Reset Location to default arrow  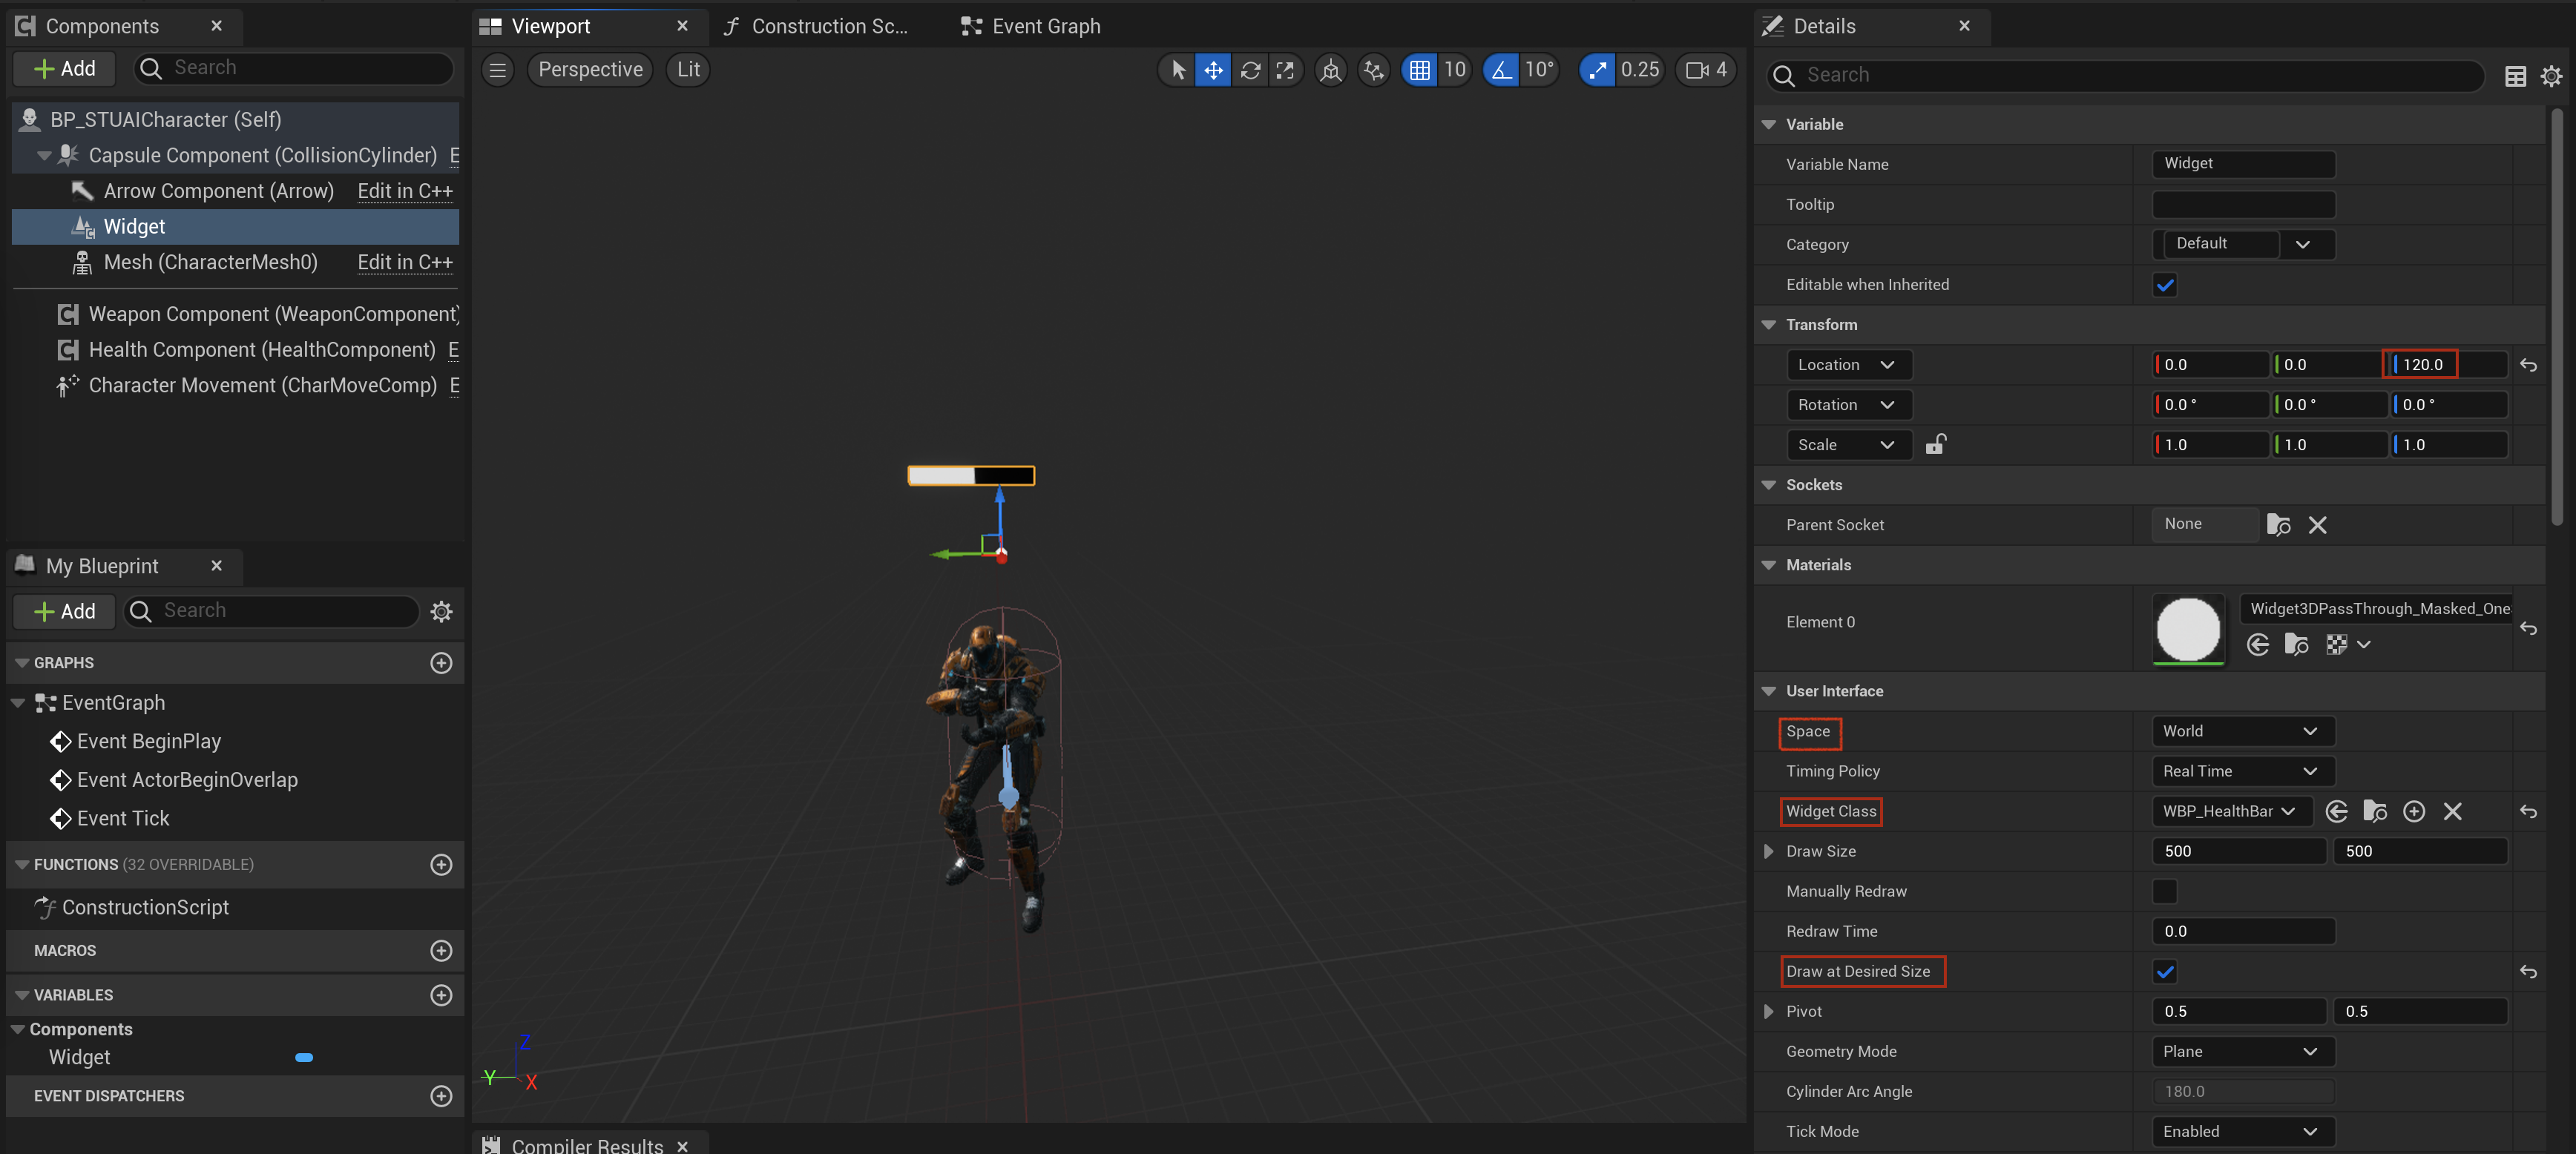(x=2528, y=366)
